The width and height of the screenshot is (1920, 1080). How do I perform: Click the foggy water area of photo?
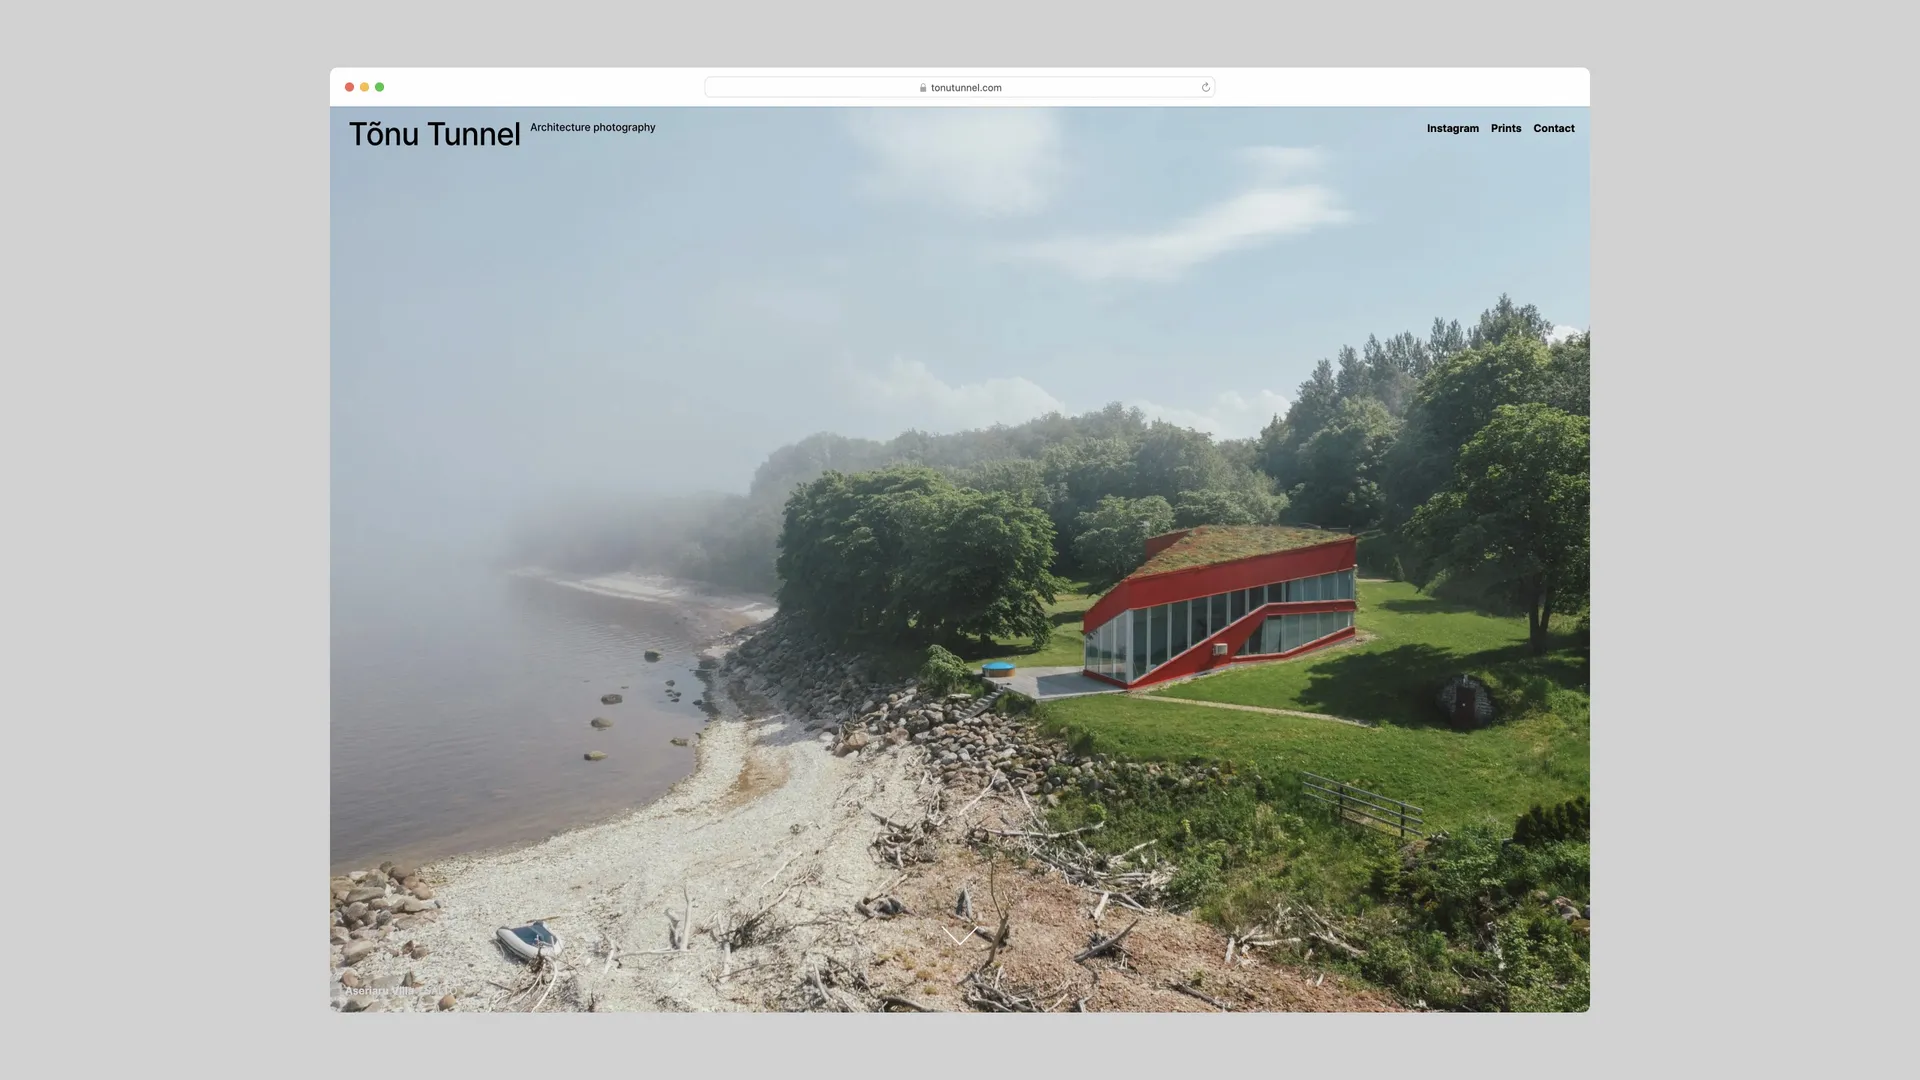[x=480, y=680]
